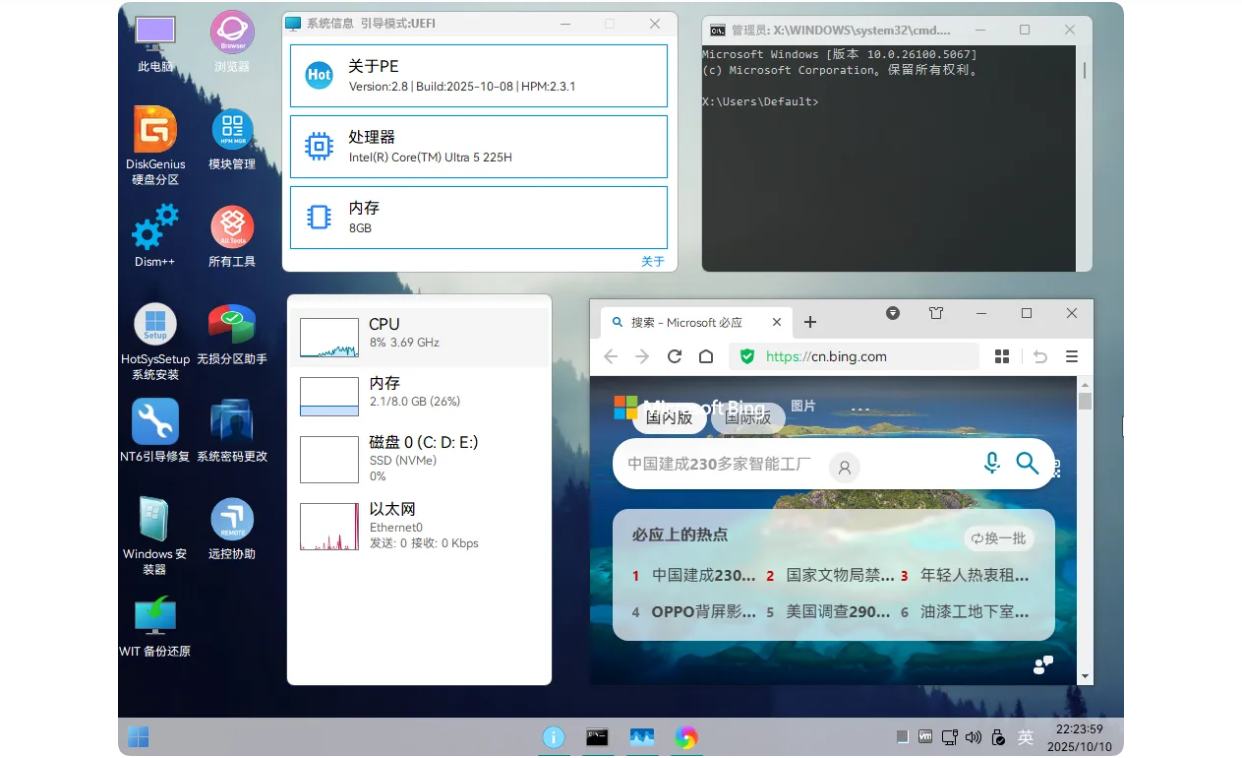1242x758 pixels.
Task: Reload the Bing page
Action: (674, 356)
